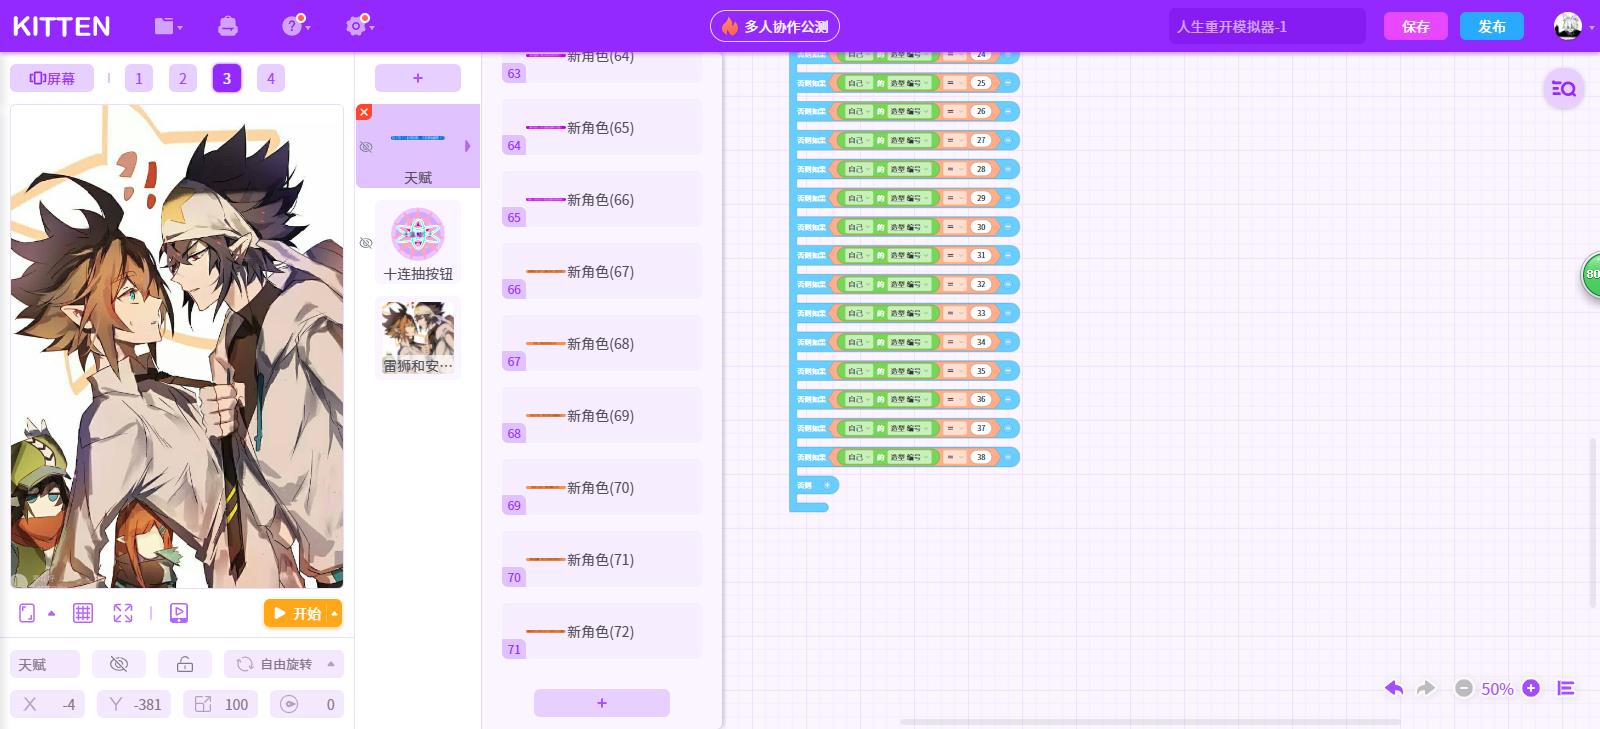Open 自己 dropdown in the 34 row
Viewport: 1600px width, 729px height.
858,342
